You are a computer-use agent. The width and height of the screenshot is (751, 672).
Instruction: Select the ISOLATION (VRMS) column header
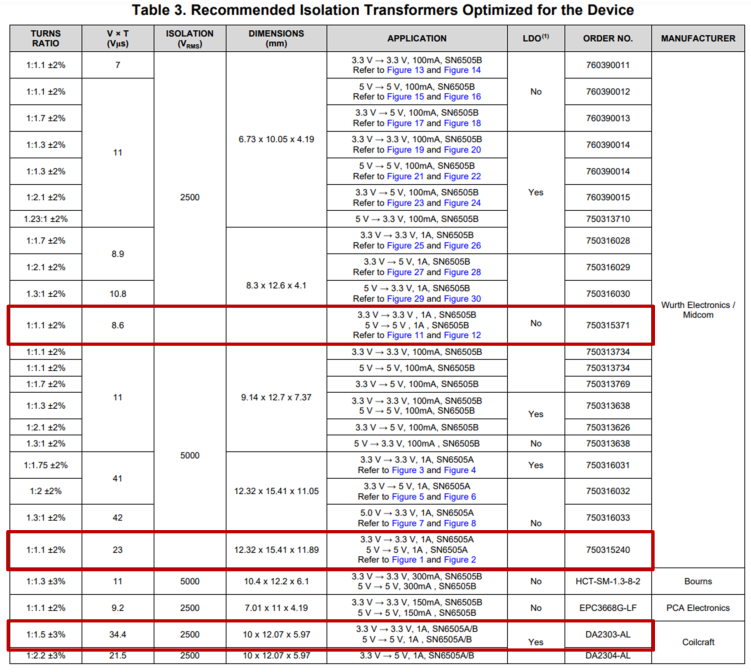coord(190,38)
